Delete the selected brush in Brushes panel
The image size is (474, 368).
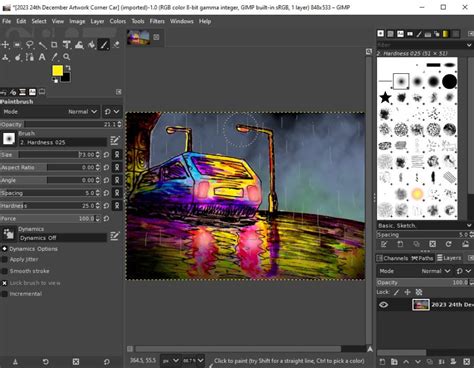[x=432, y=244]
